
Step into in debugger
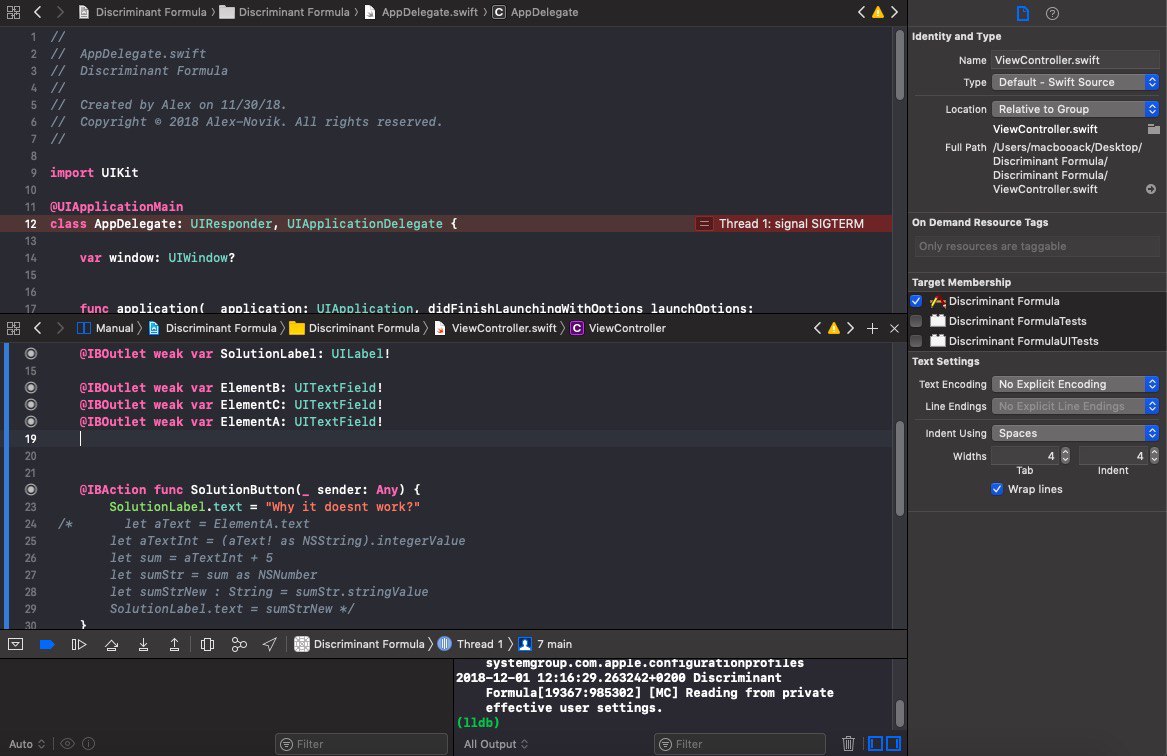(143, 644)
